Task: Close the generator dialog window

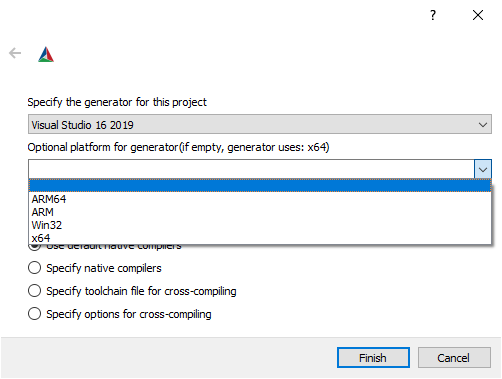Action: pos(478,15)
